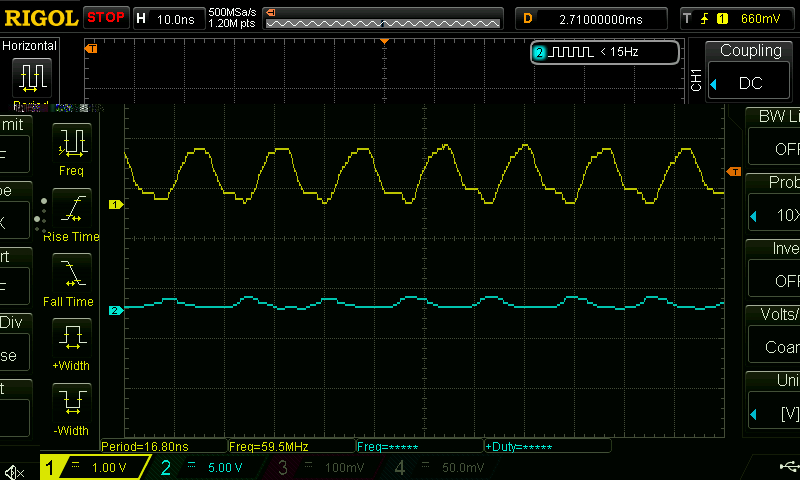Select the Fall Time measurement icon
This screenshot has height=480, width=800.
tap(72, 273)
